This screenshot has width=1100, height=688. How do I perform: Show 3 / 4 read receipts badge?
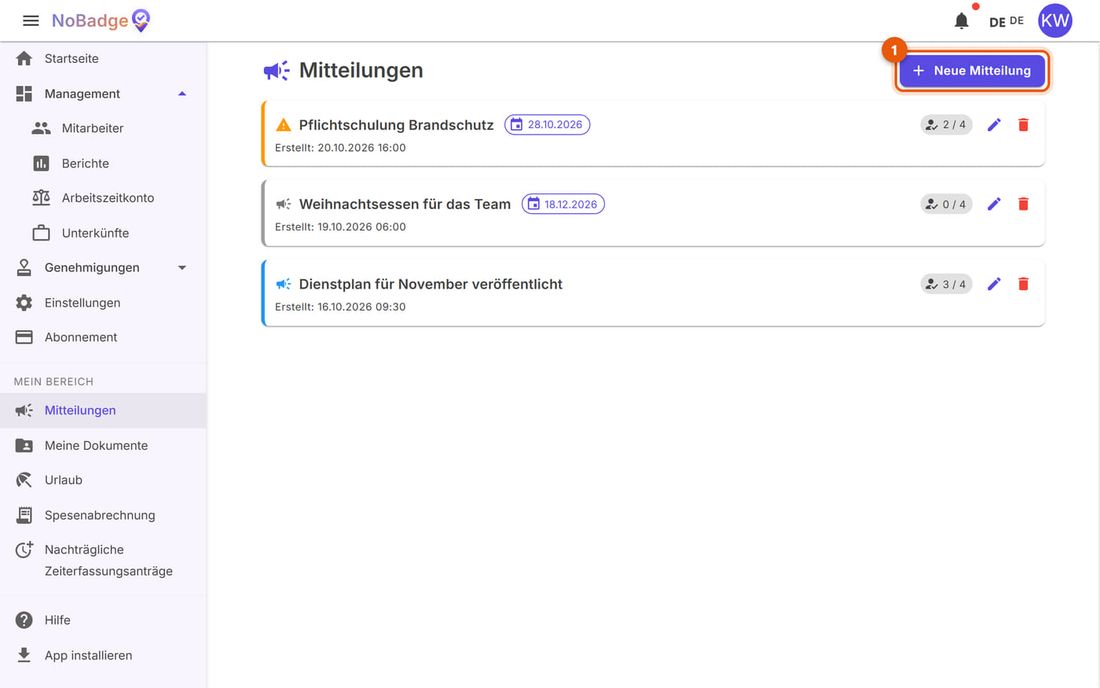[946, 284]
